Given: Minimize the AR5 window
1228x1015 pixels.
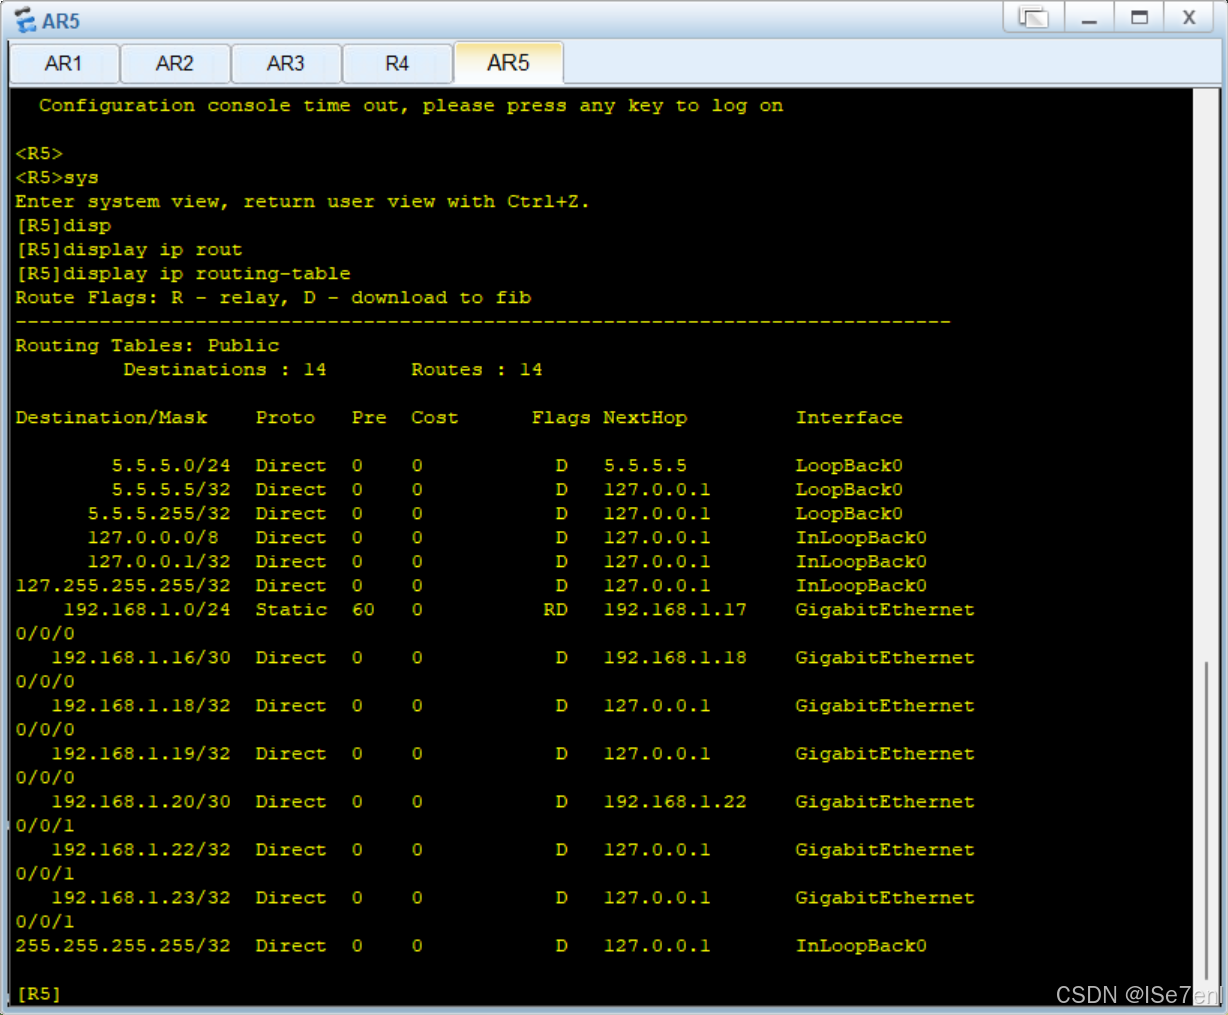Looking at the screenshot, I should [1089, 17].
